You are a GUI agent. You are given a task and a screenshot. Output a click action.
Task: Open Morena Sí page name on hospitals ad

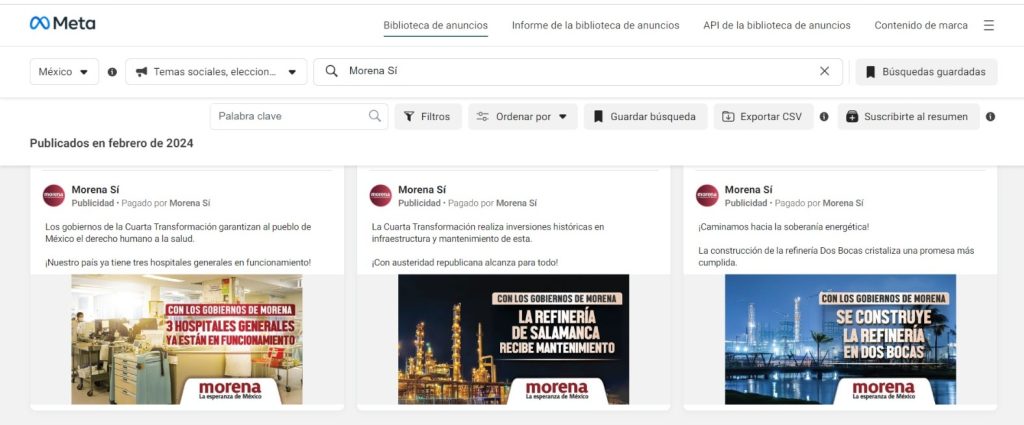coord(95,190)
